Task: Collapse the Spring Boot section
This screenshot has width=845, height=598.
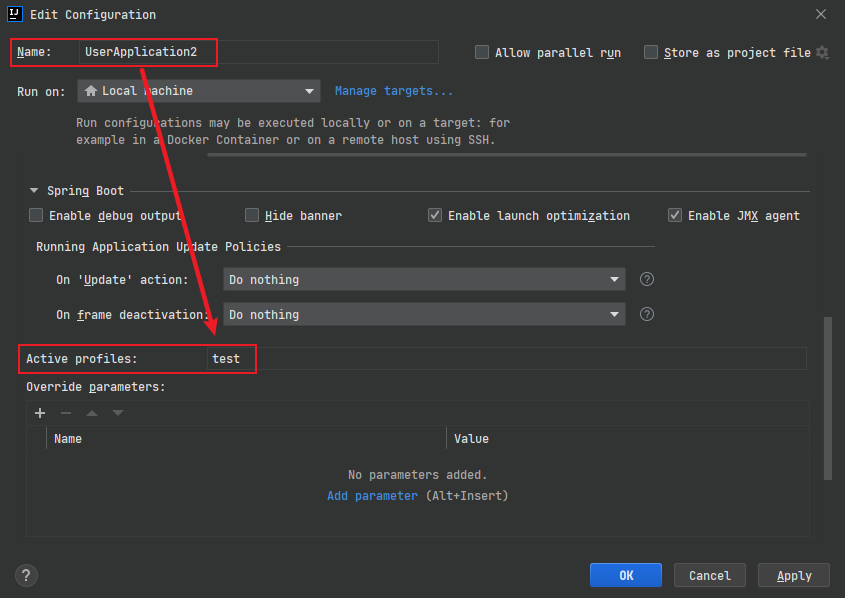Action: pos(34,190)
